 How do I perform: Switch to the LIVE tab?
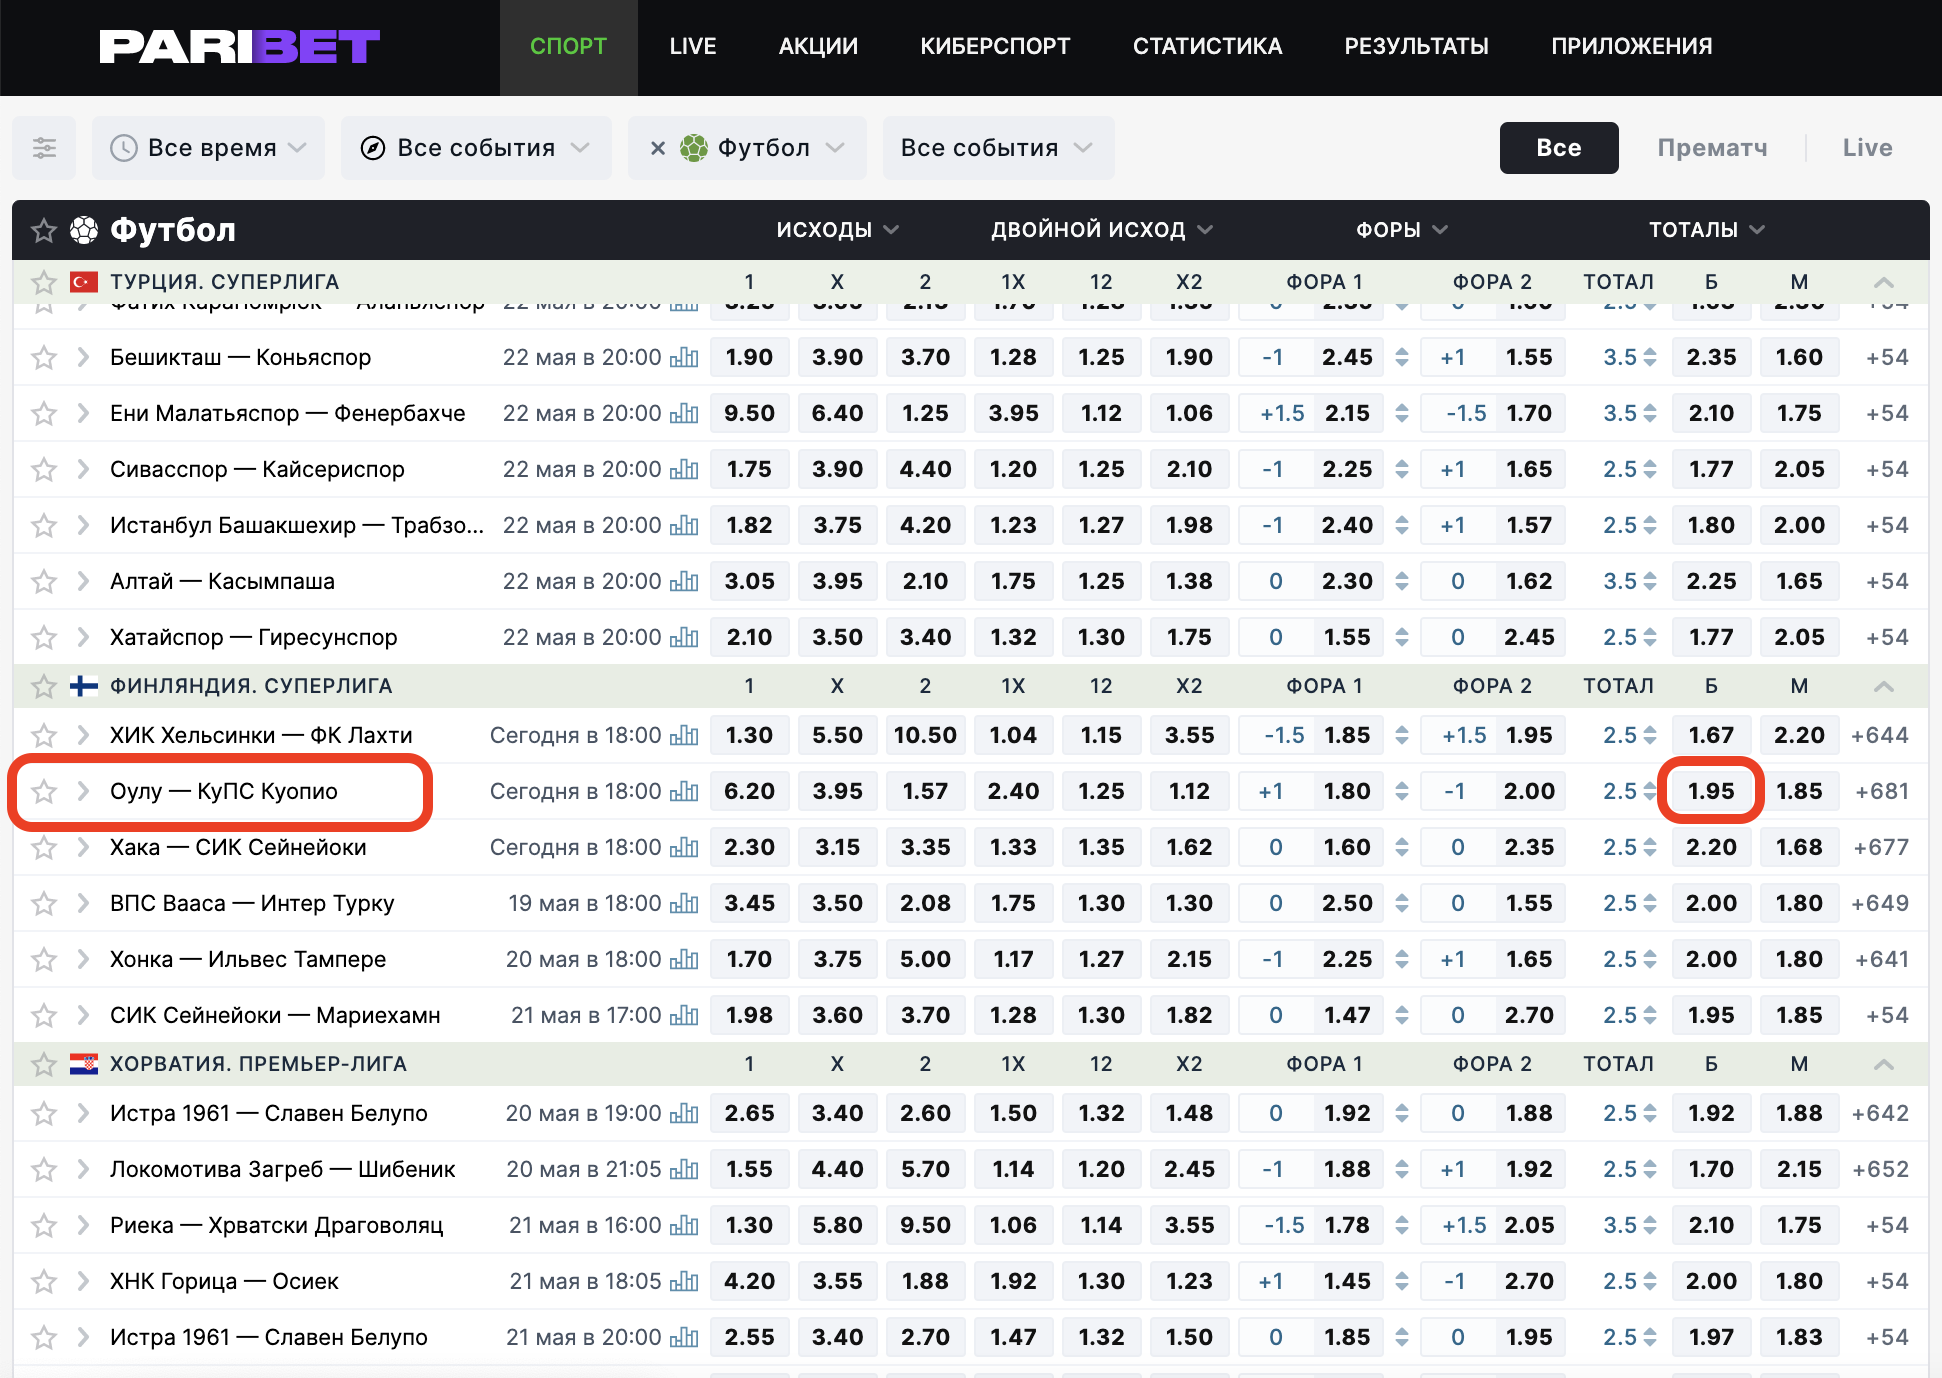point(693,46)
